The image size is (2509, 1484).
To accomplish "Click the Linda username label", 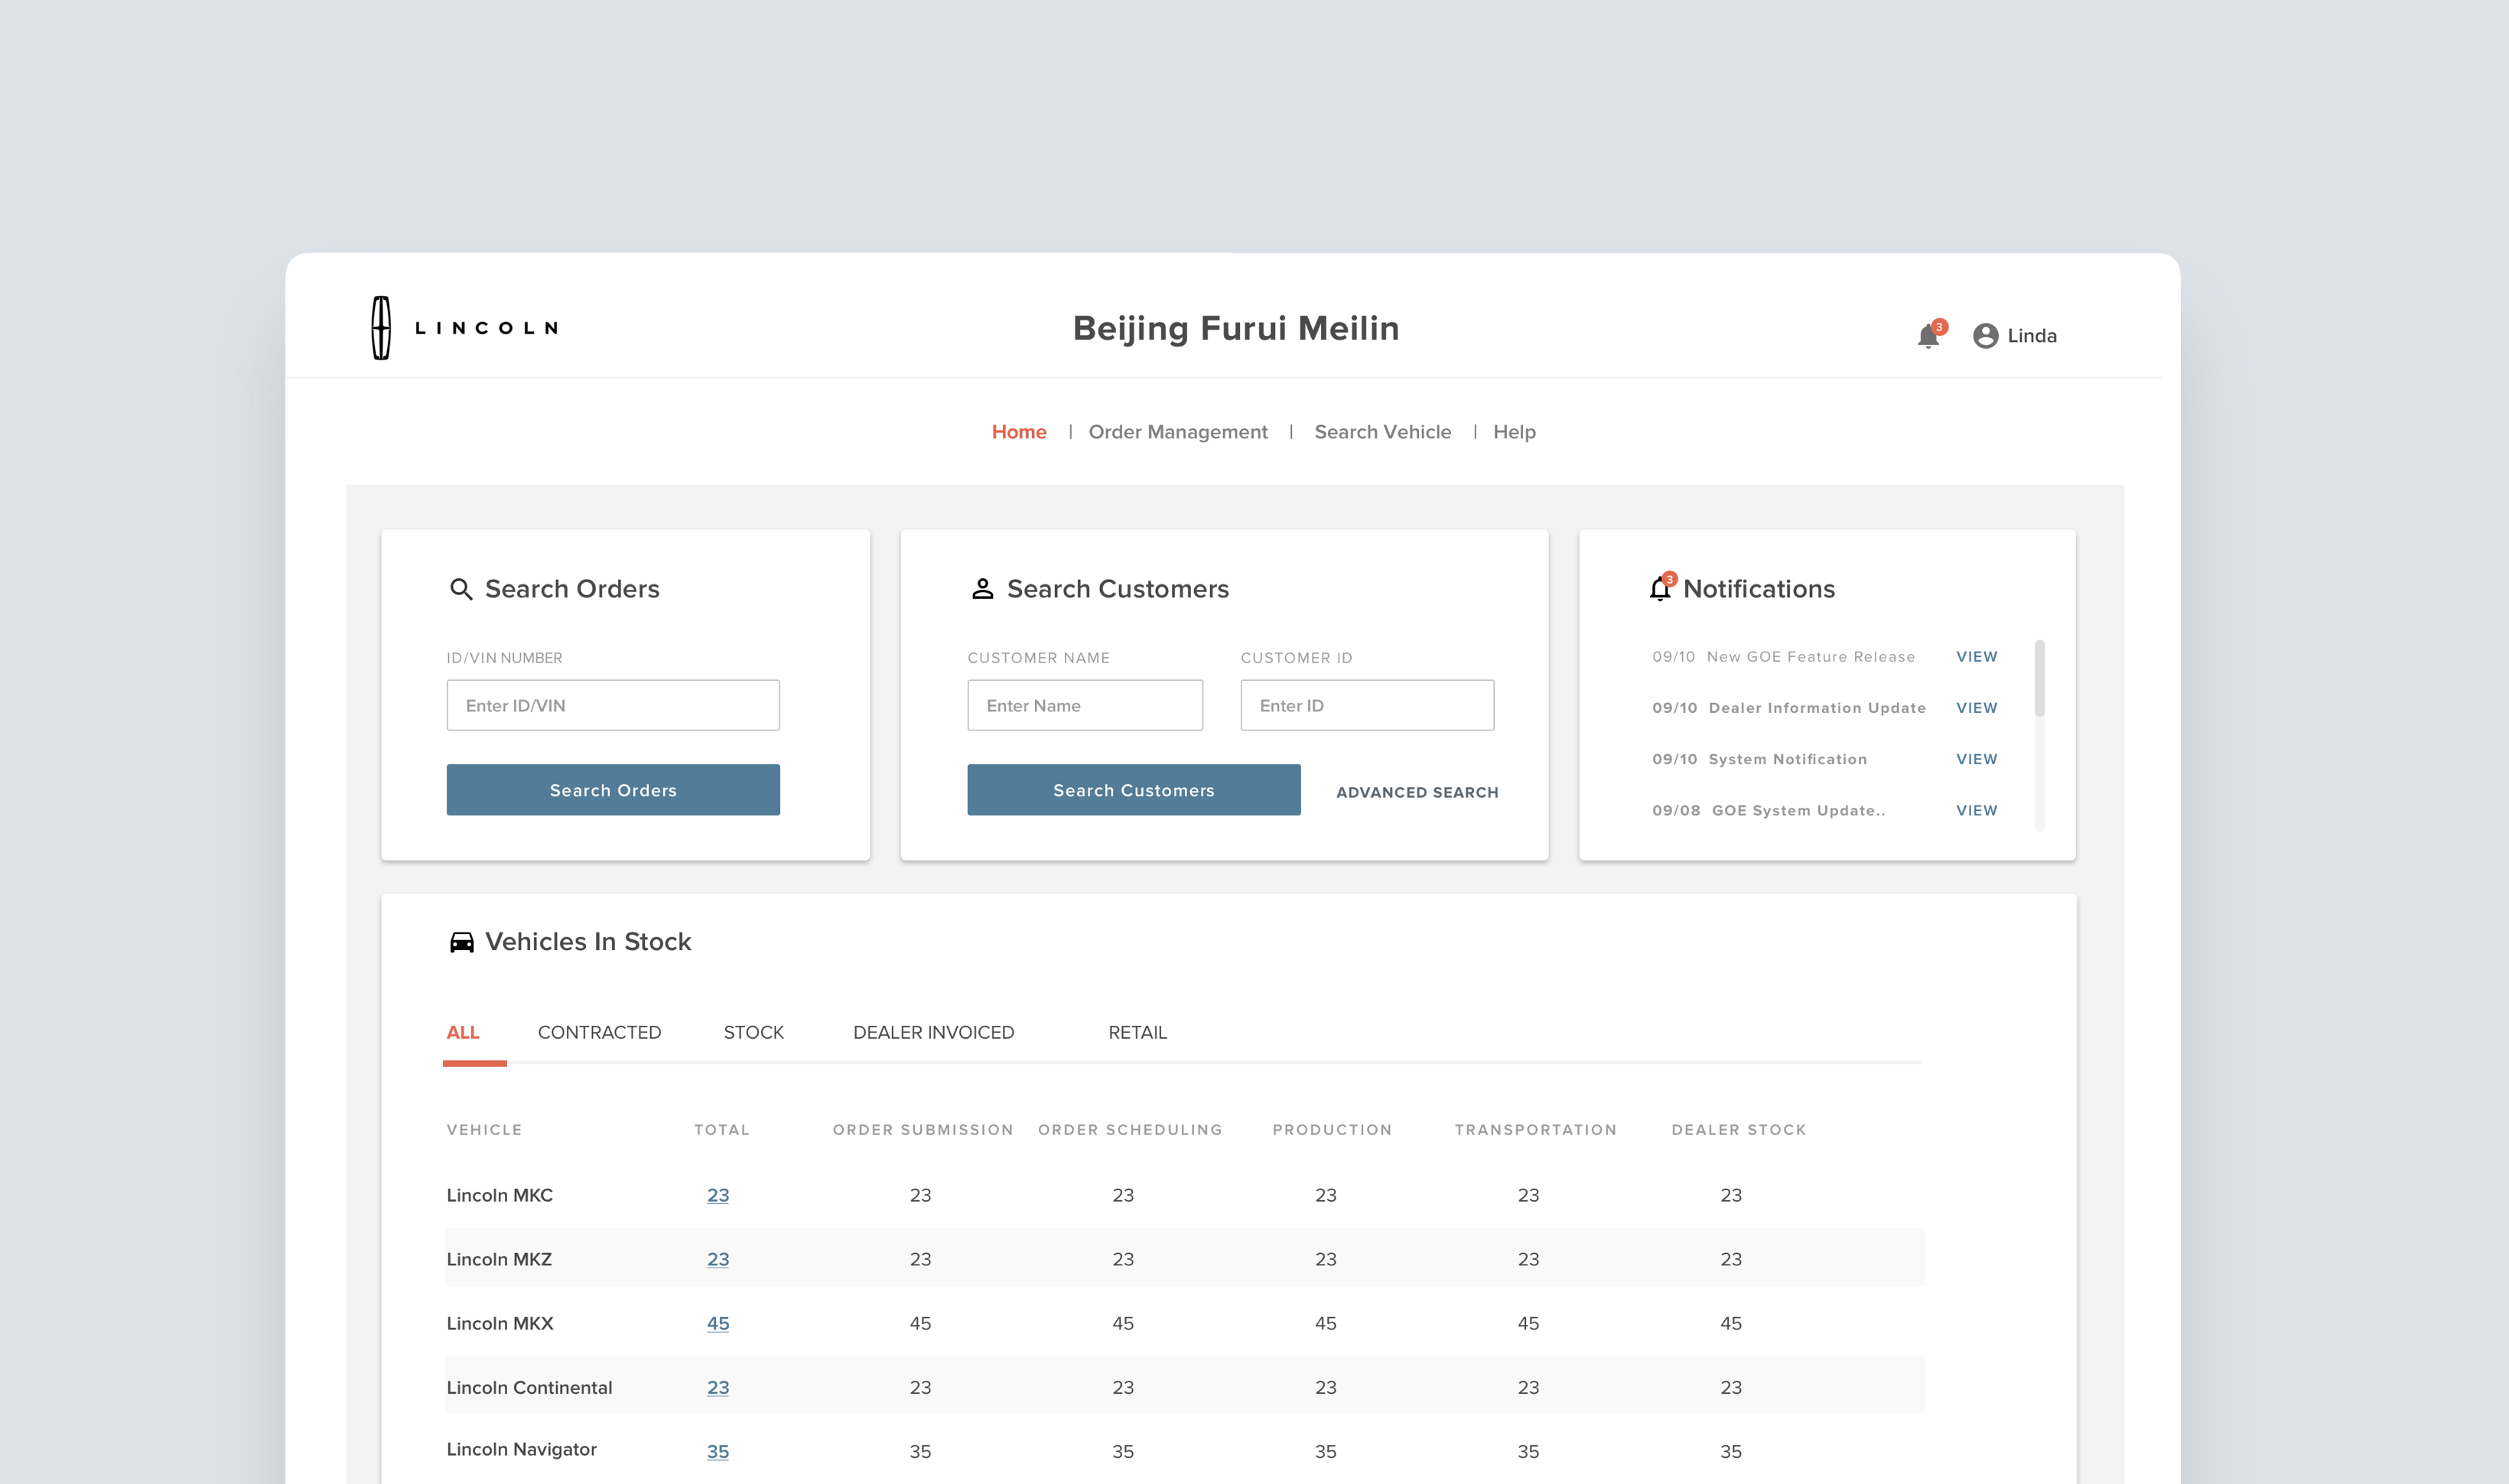I will [2032, 336].
